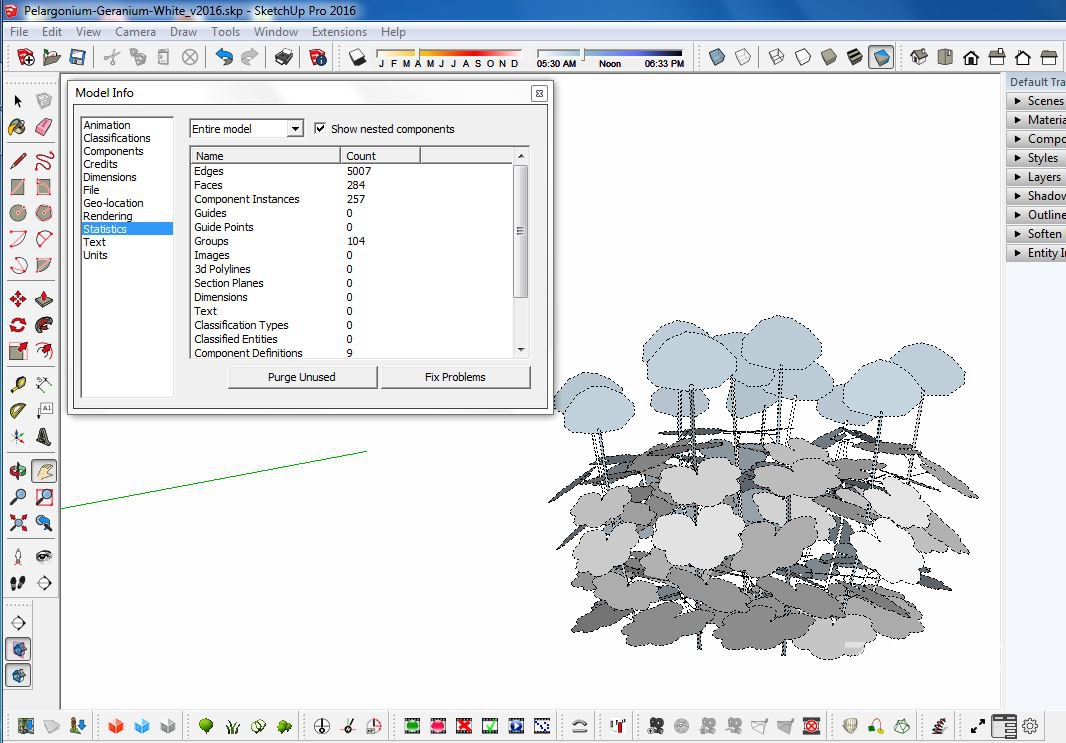Click the Zoom Extents tool

17,522
